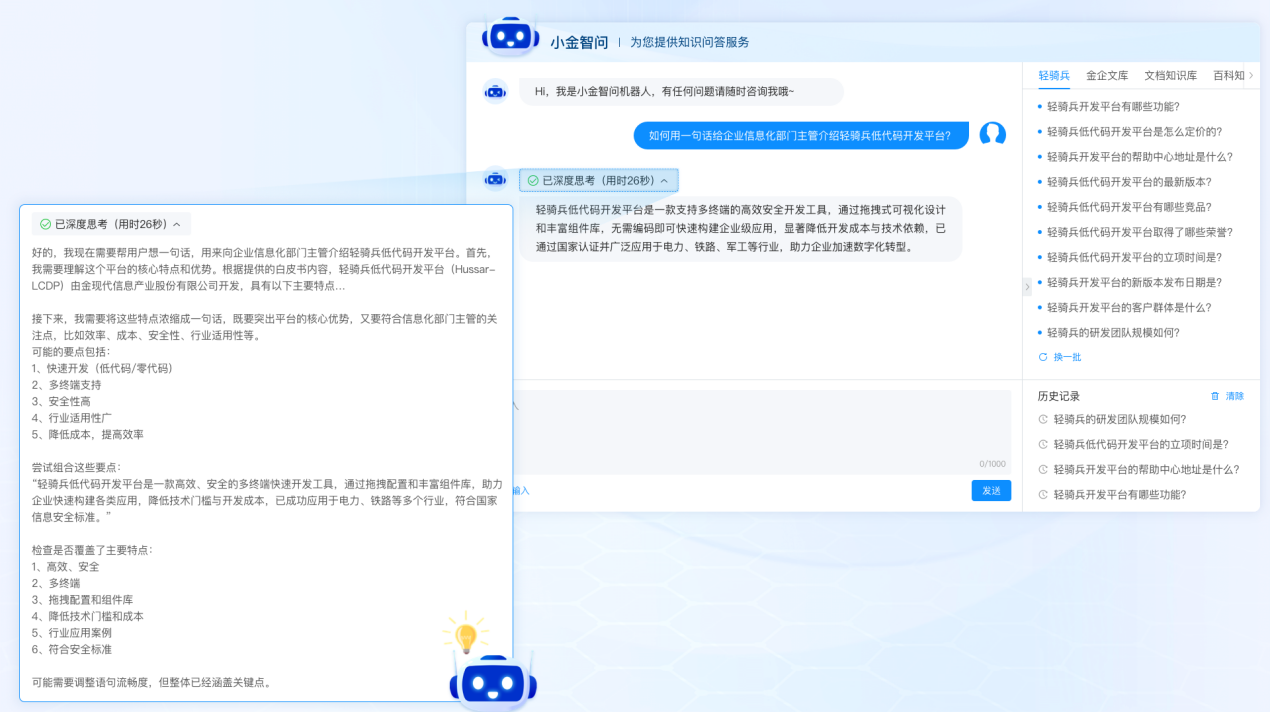
Task: Click the 小金智问 robot logo in header
Action: [x=510, y=37]
